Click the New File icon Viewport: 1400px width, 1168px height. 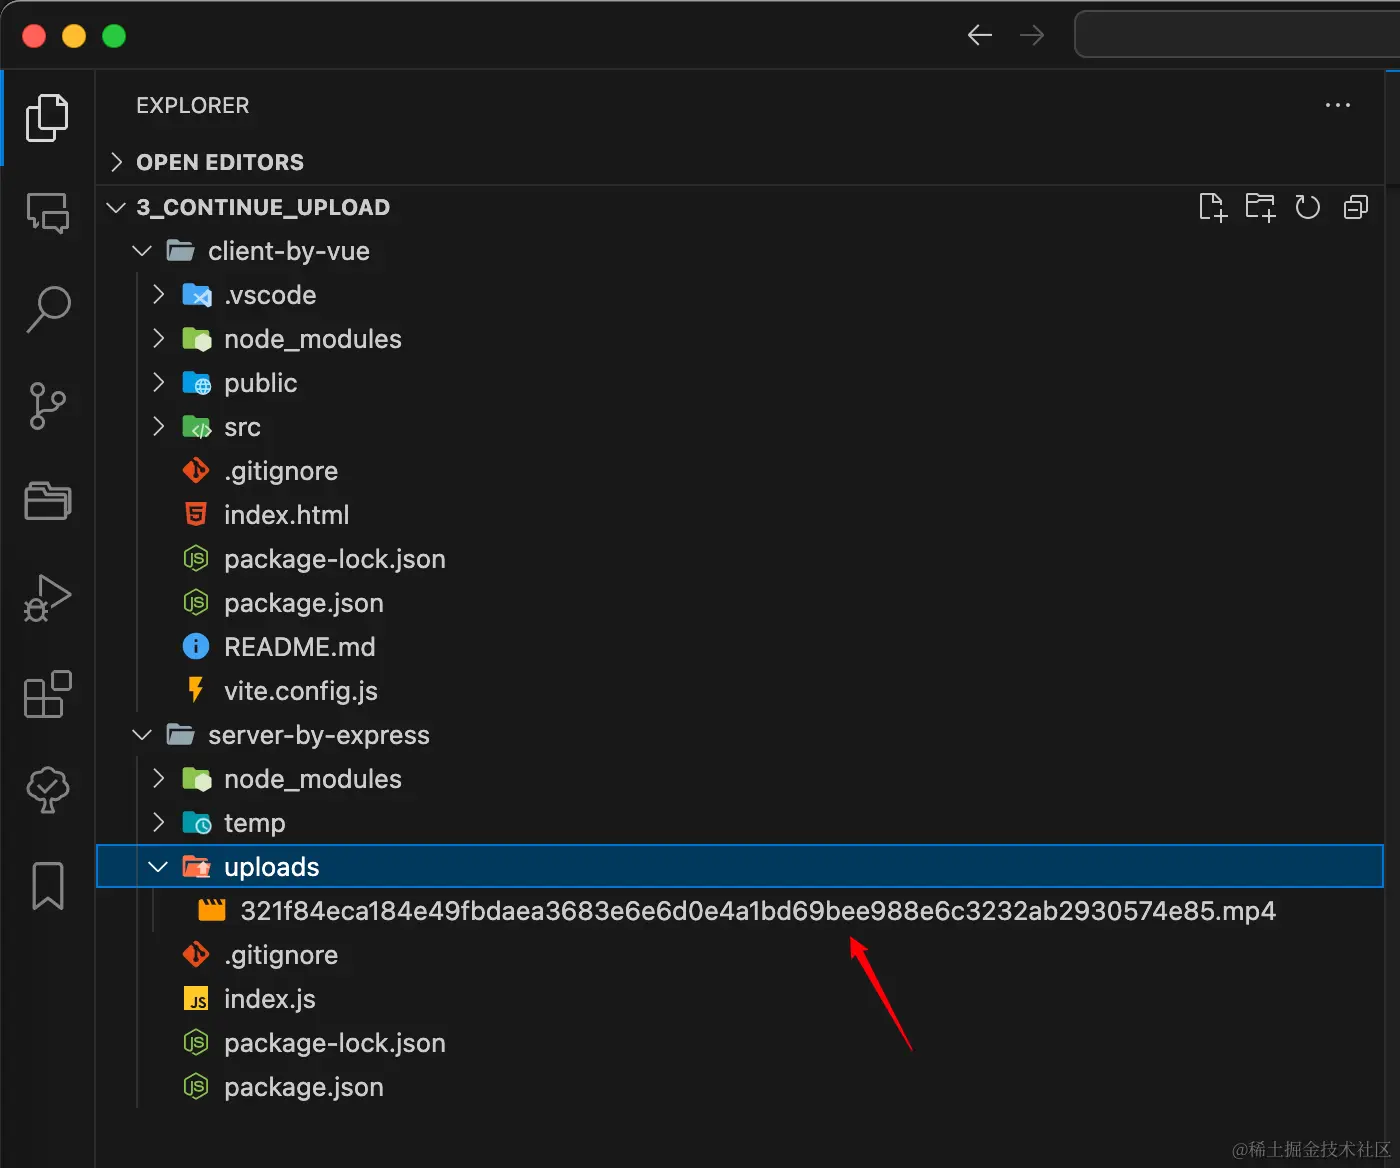[1212, 207]
